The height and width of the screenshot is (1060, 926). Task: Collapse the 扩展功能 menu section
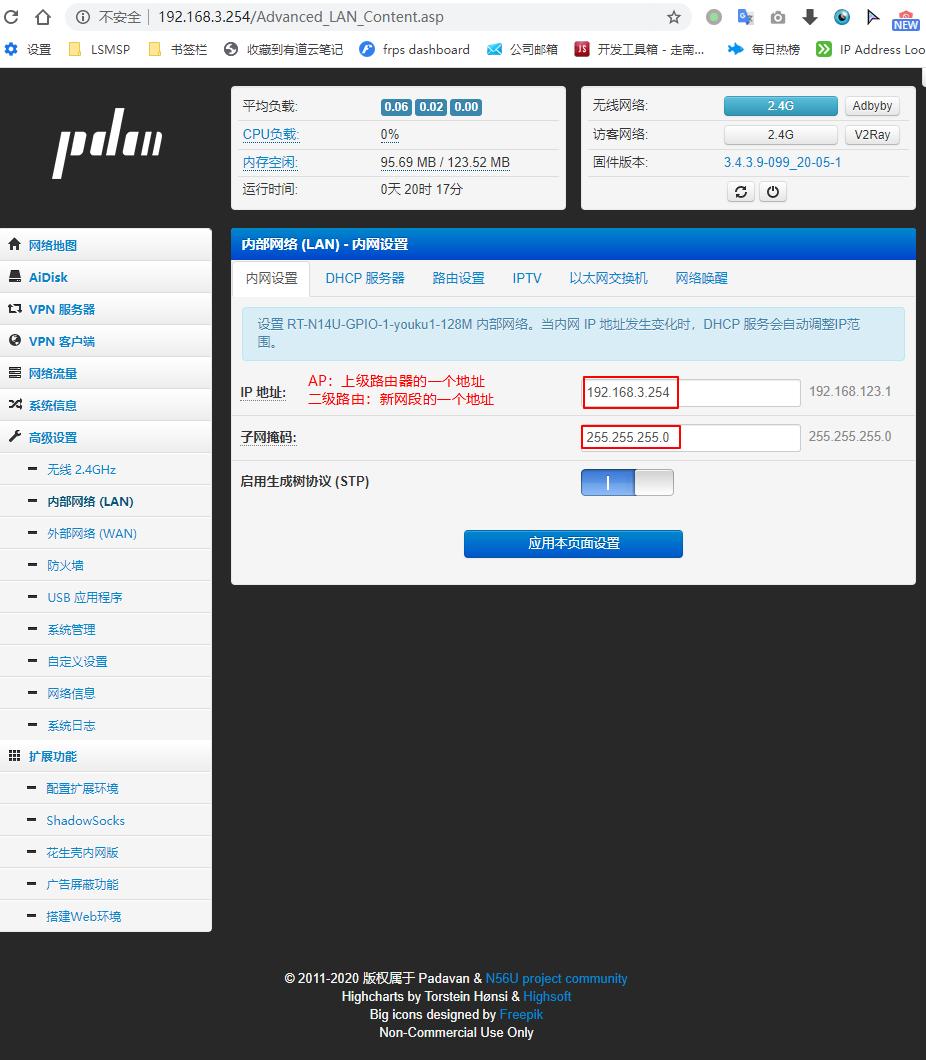coord(105,756)
